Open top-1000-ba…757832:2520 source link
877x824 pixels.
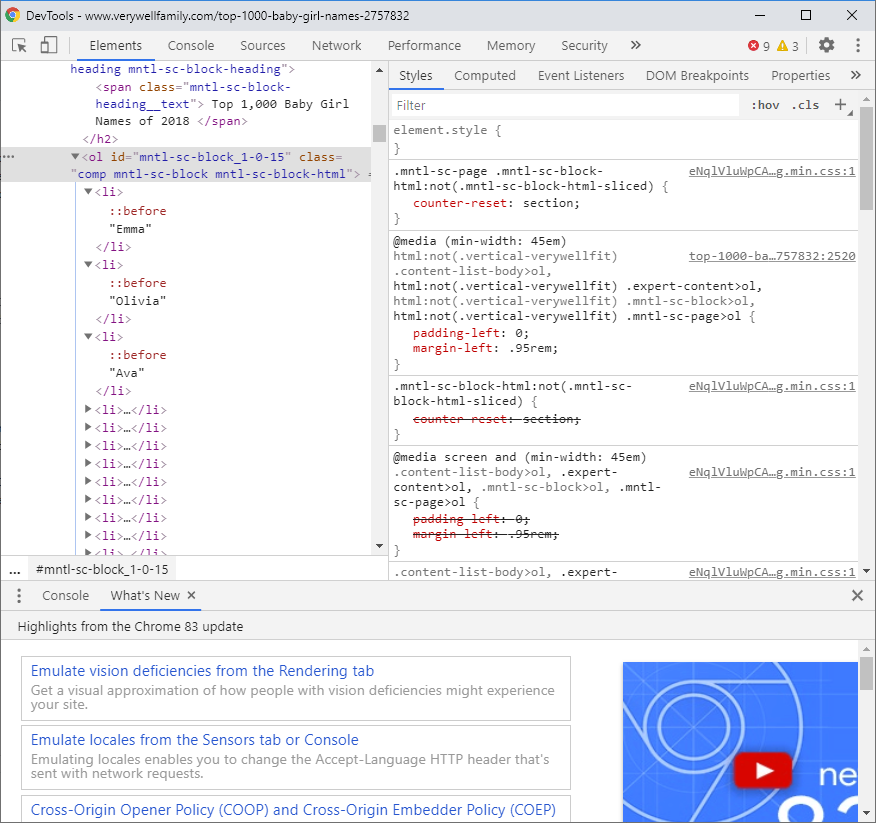tap(772, 256)
